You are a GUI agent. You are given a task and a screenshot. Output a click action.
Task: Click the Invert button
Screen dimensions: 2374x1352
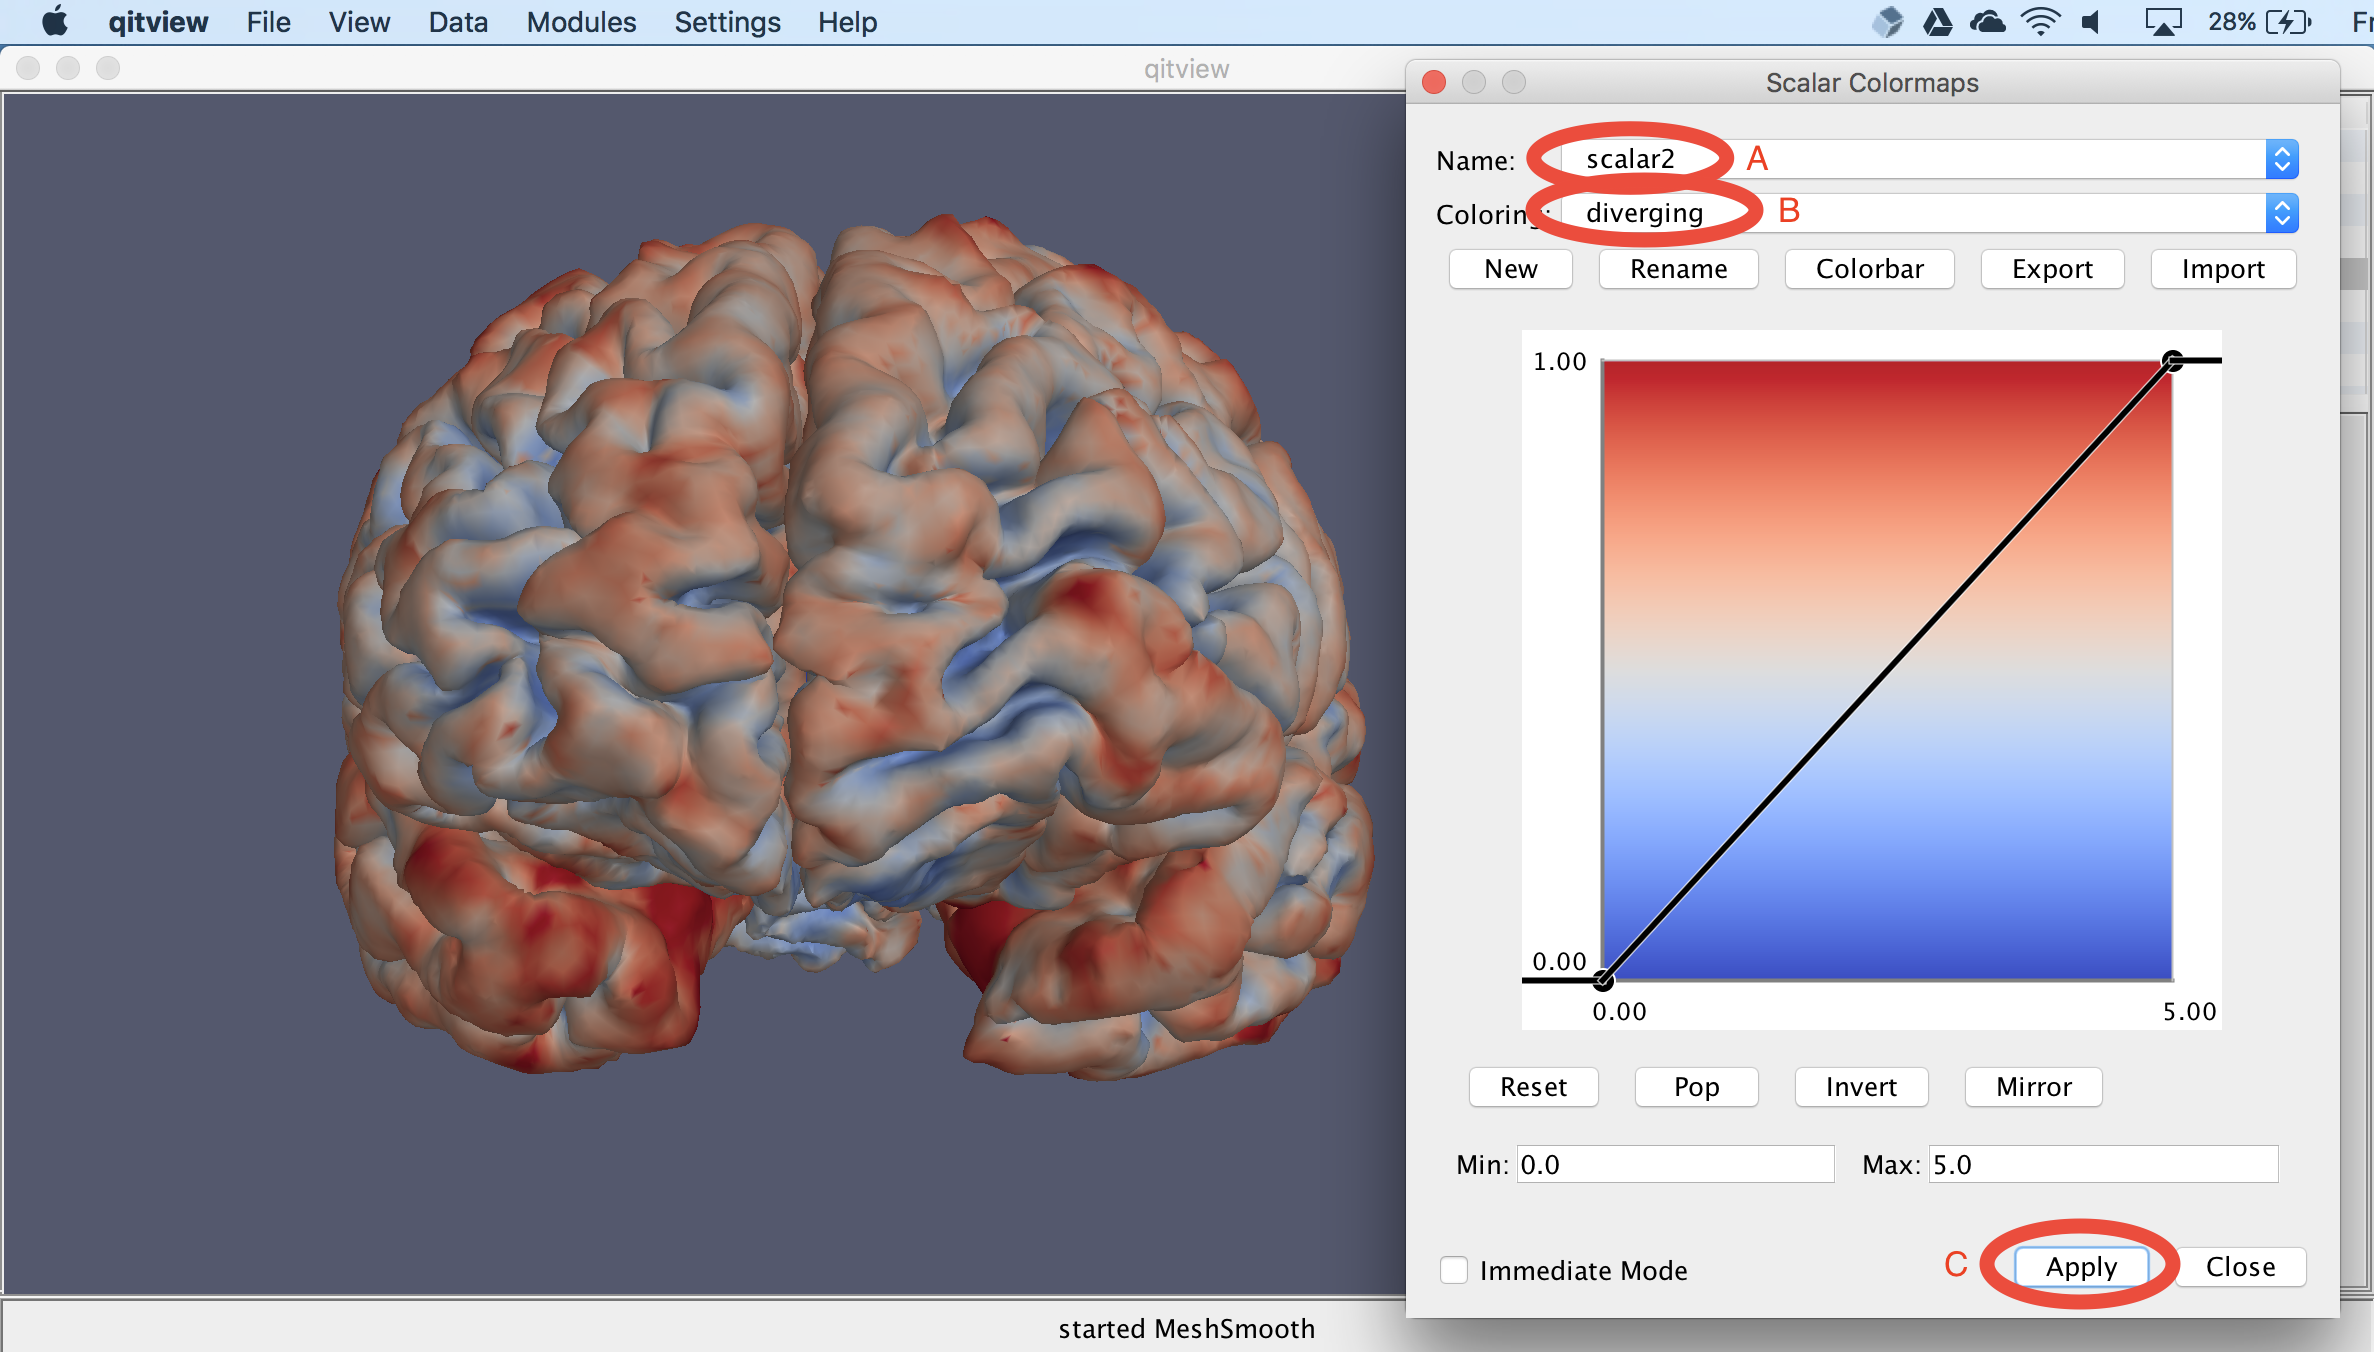(x=1860, y=1087)
